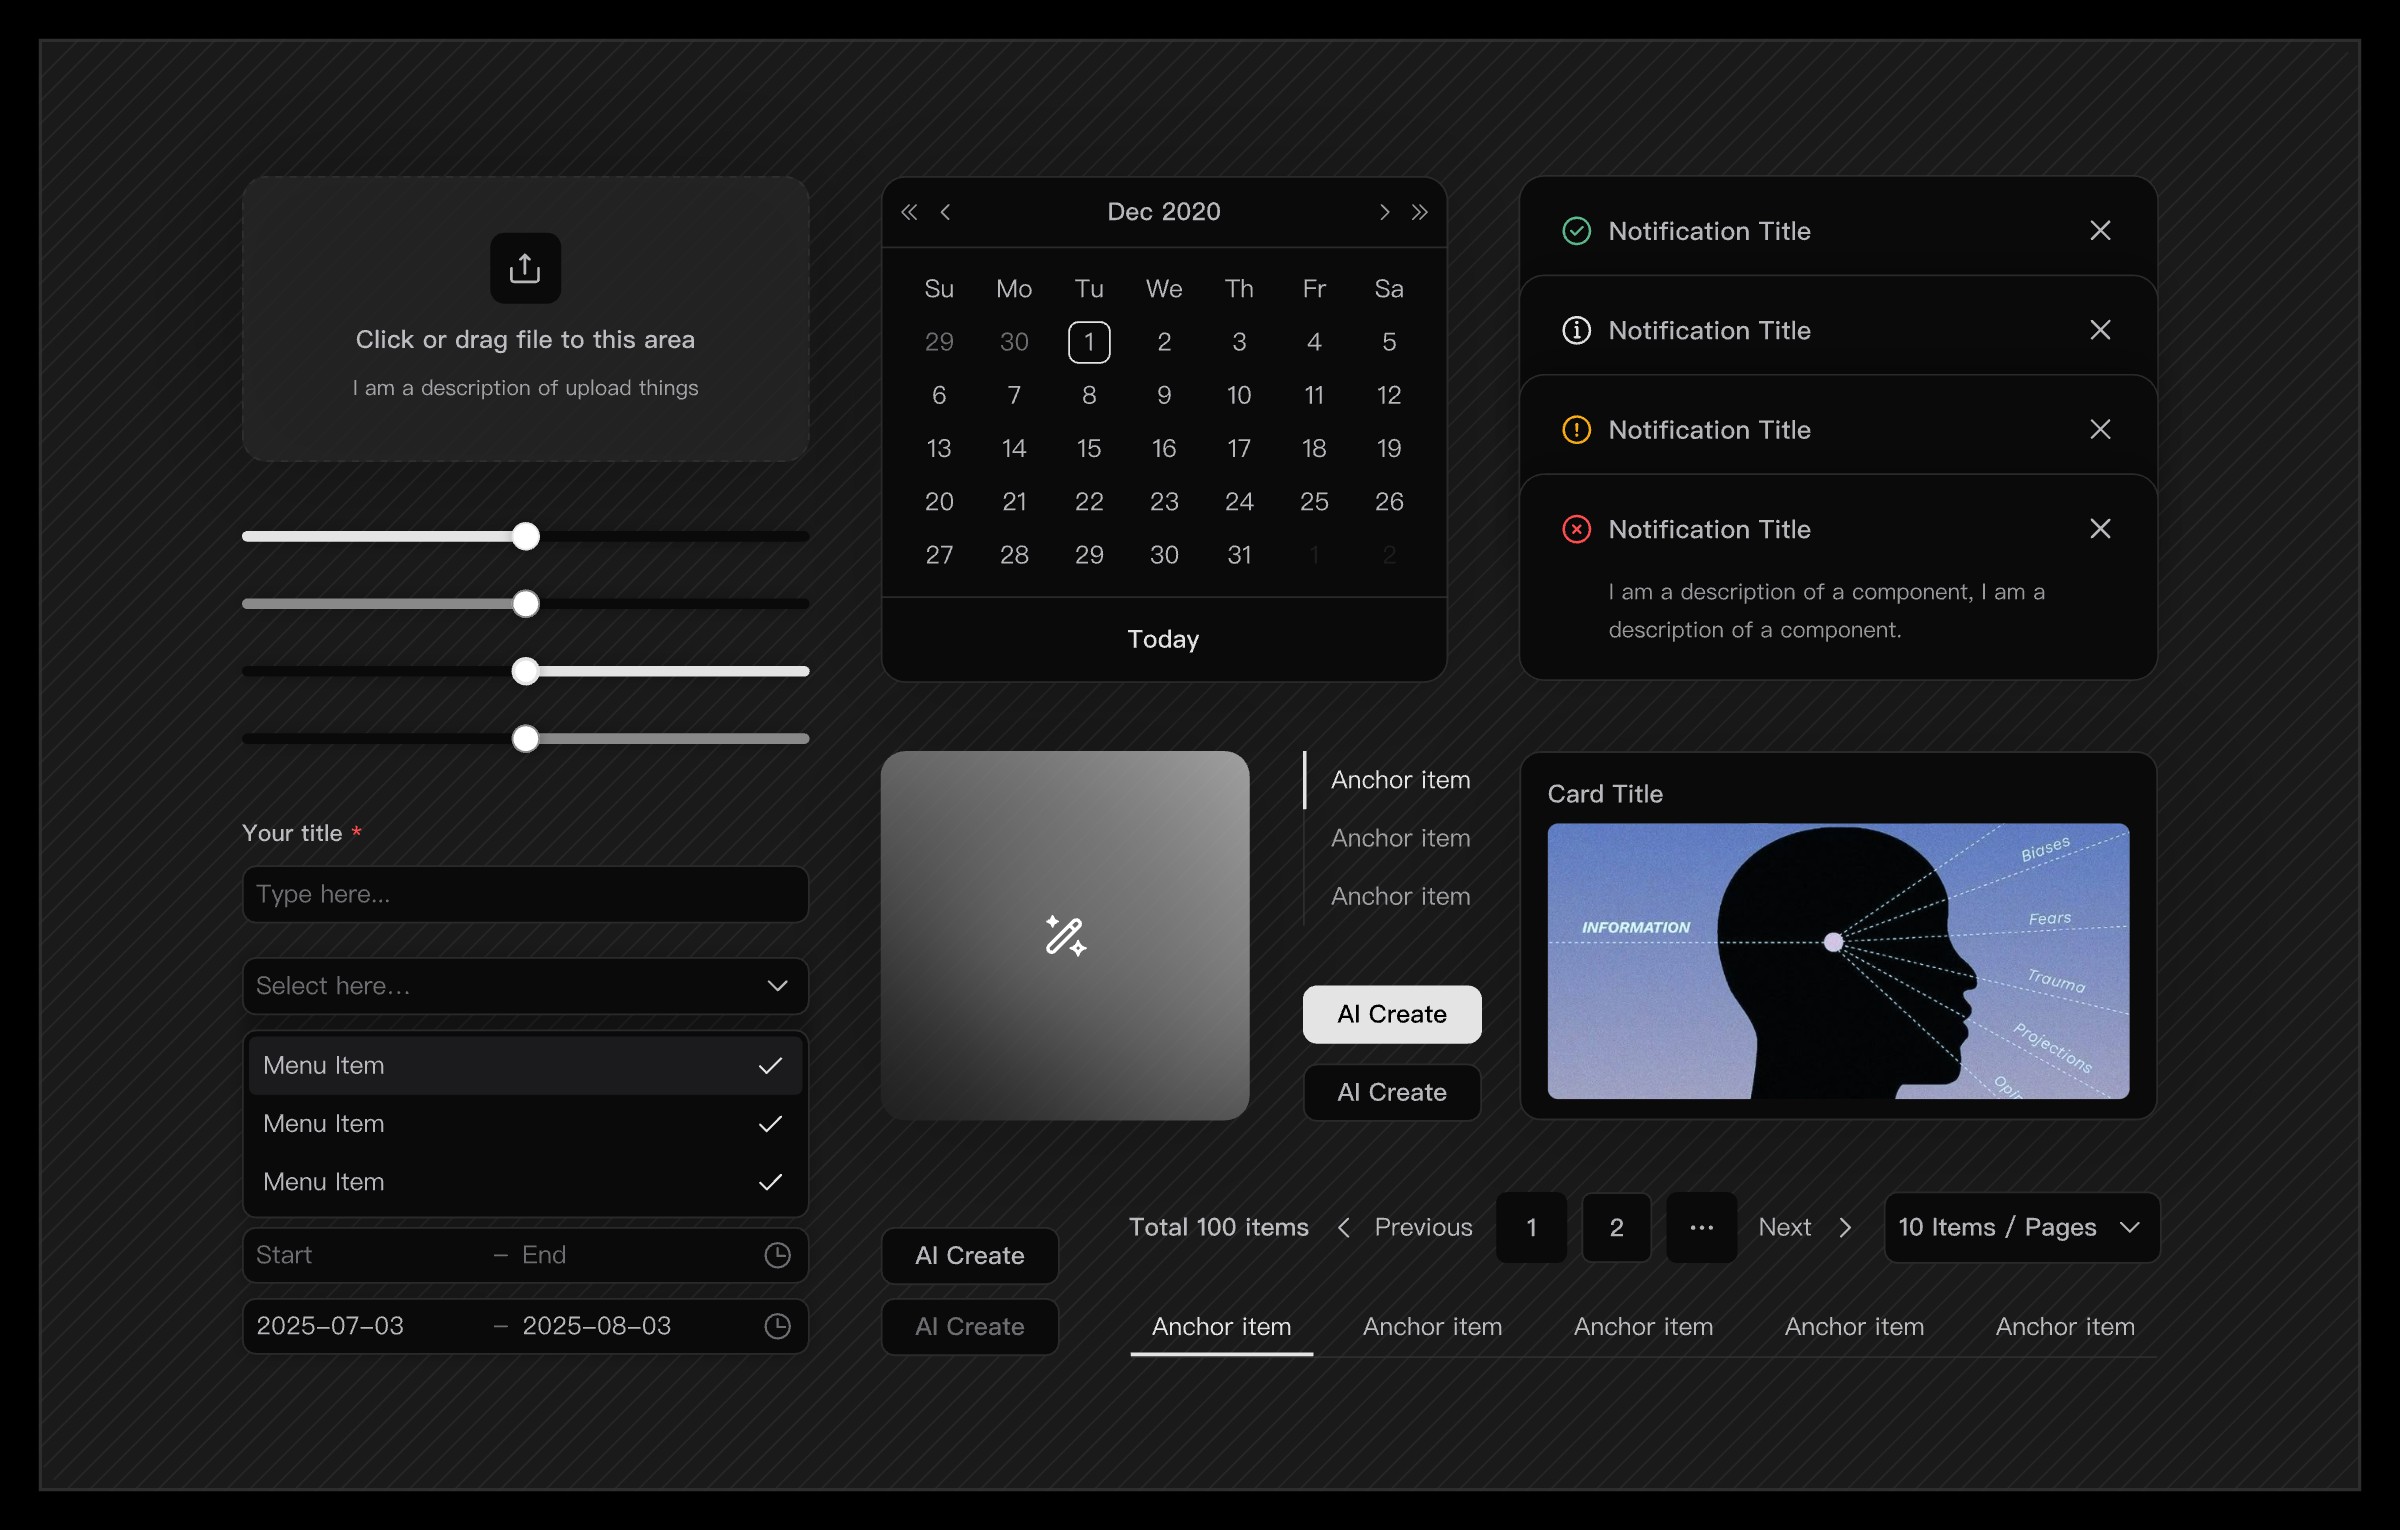
Task: Toggle the third Menu Item checkmark
Action: tap(770, 1182)
